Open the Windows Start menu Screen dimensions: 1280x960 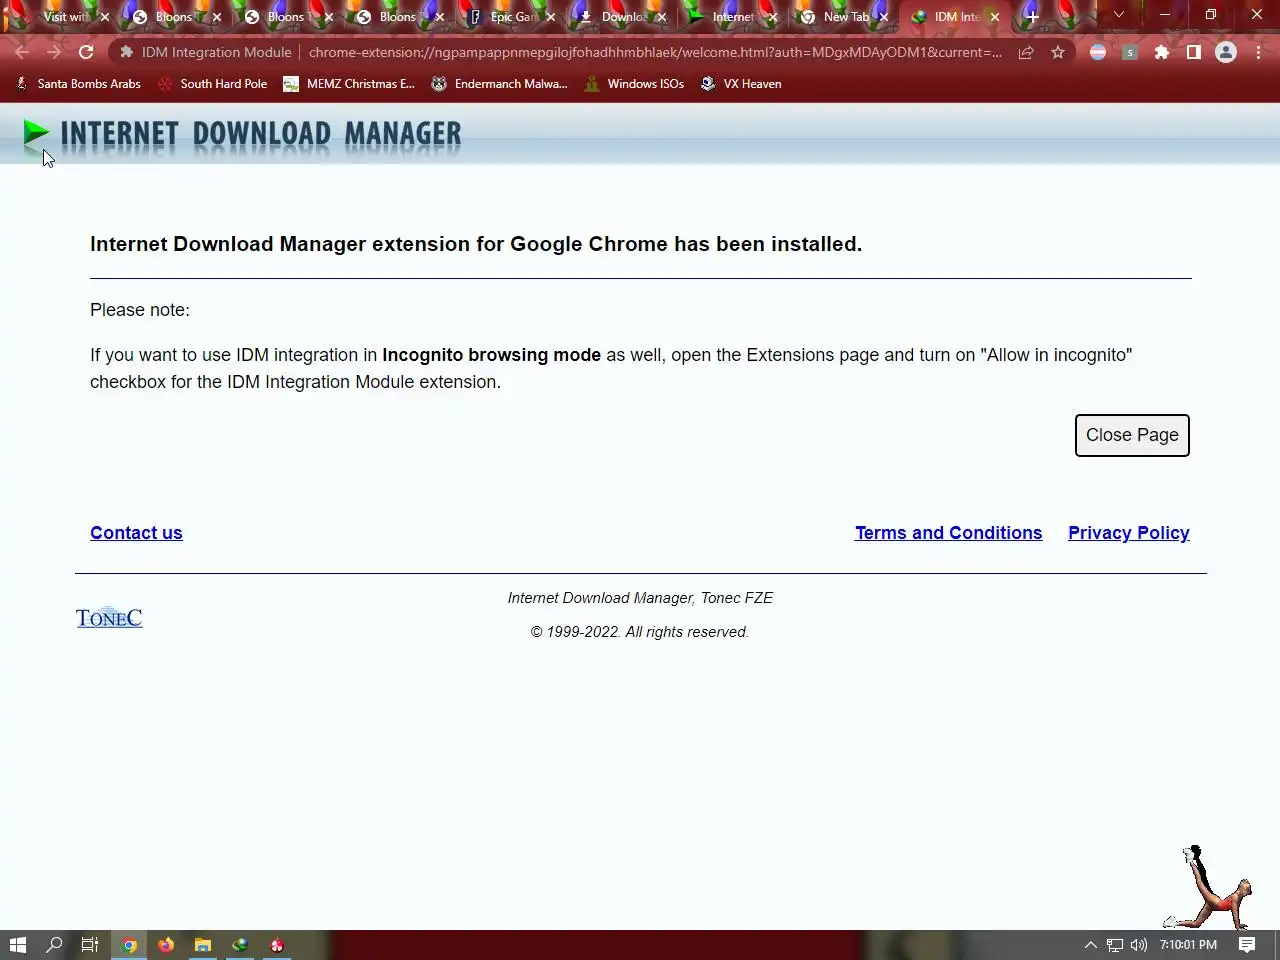[18, 944]
